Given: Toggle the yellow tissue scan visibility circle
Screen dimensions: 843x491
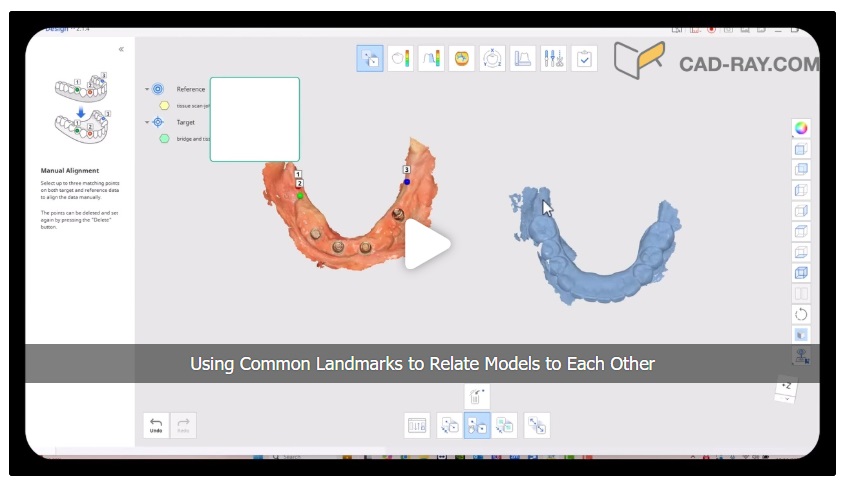Looking at the screenshot, I should pyautogui.click(x=164, y=105).
